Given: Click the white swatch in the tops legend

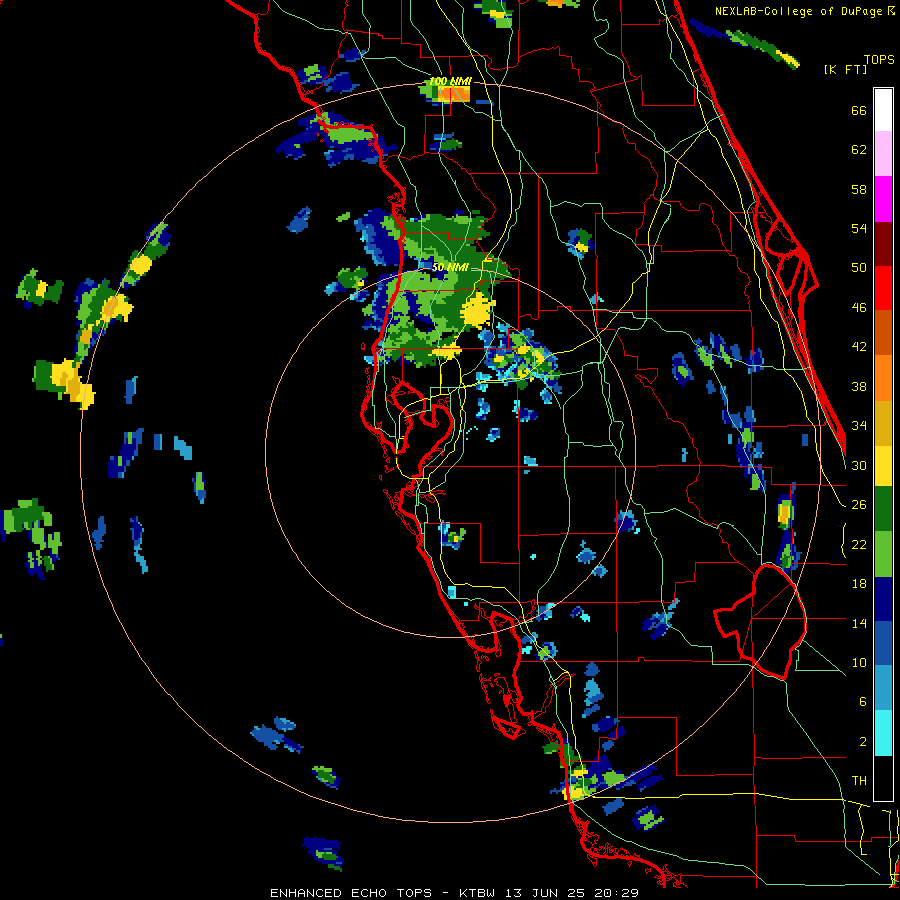Looking at the screenshot, I should [883, 110].
